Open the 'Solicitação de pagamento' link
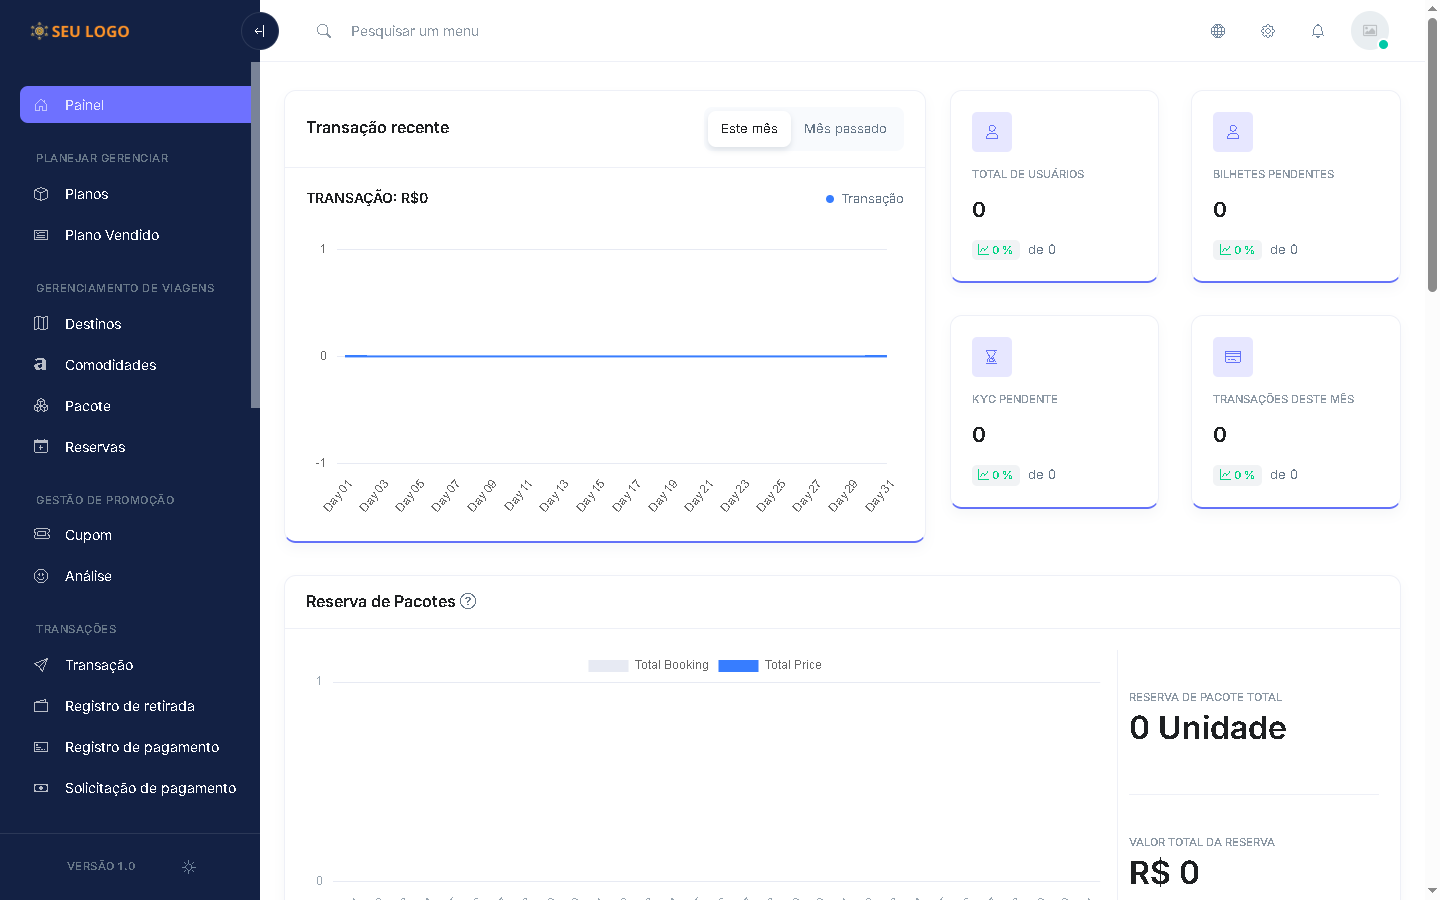 [150, 788]
